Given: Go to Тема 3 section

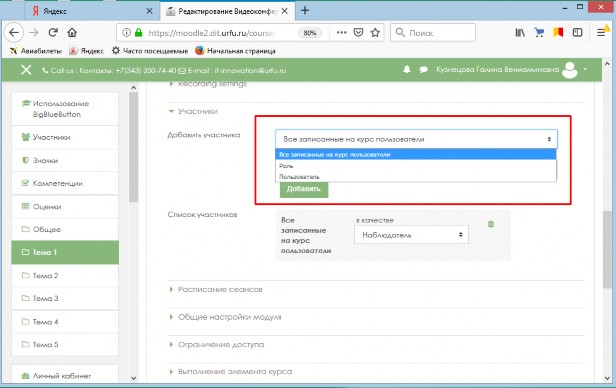Looking at the screenshot, I should pos(65,298).
